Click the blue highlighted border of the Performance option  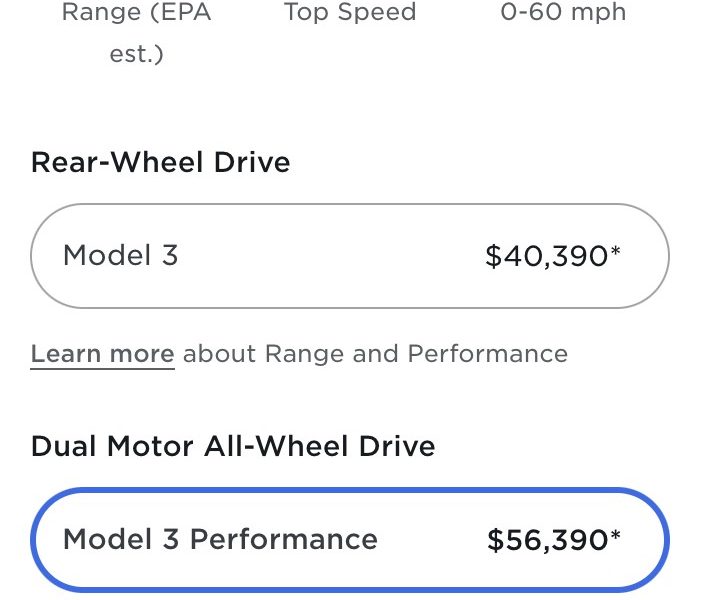click(x=350, y=490)
